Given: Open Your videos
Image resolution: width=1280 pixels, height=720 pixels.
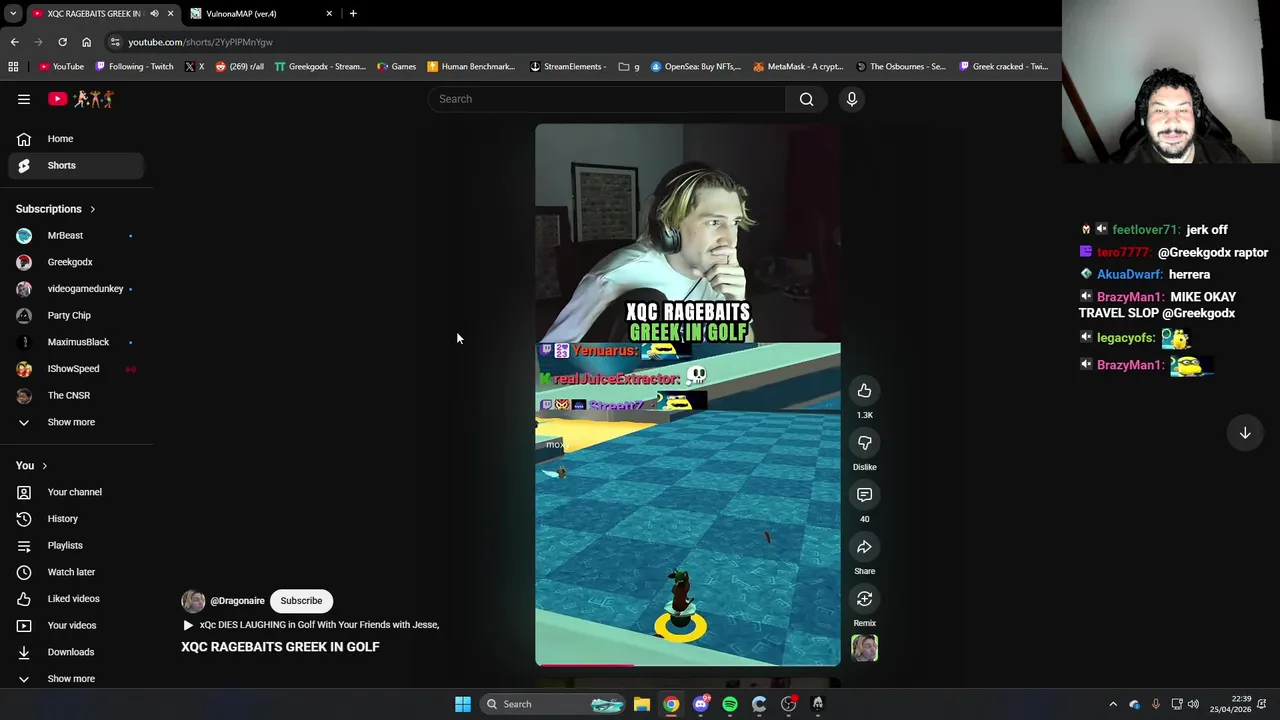Looking at the screenshot, I should tap(76, 625).
